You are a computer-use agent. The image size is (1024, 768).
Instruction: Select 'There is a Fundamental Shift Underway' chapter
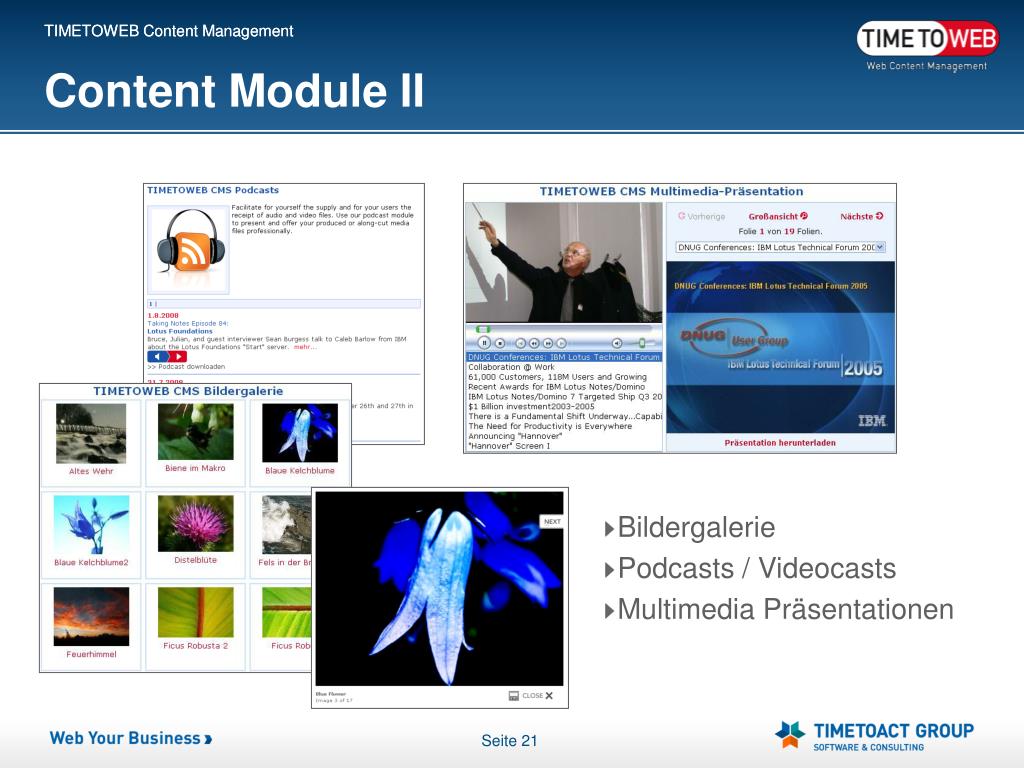[x=565, y=416]
